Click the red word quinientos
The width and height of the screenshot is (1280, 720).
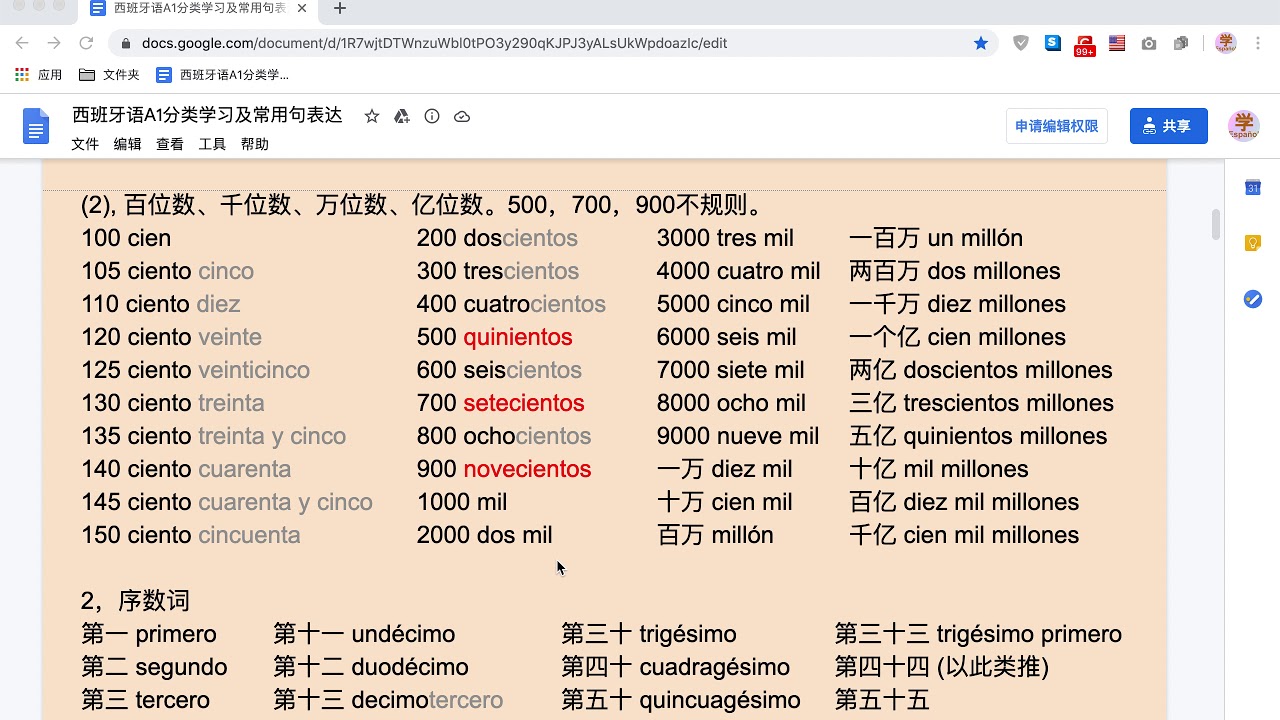tap(518, 337)
